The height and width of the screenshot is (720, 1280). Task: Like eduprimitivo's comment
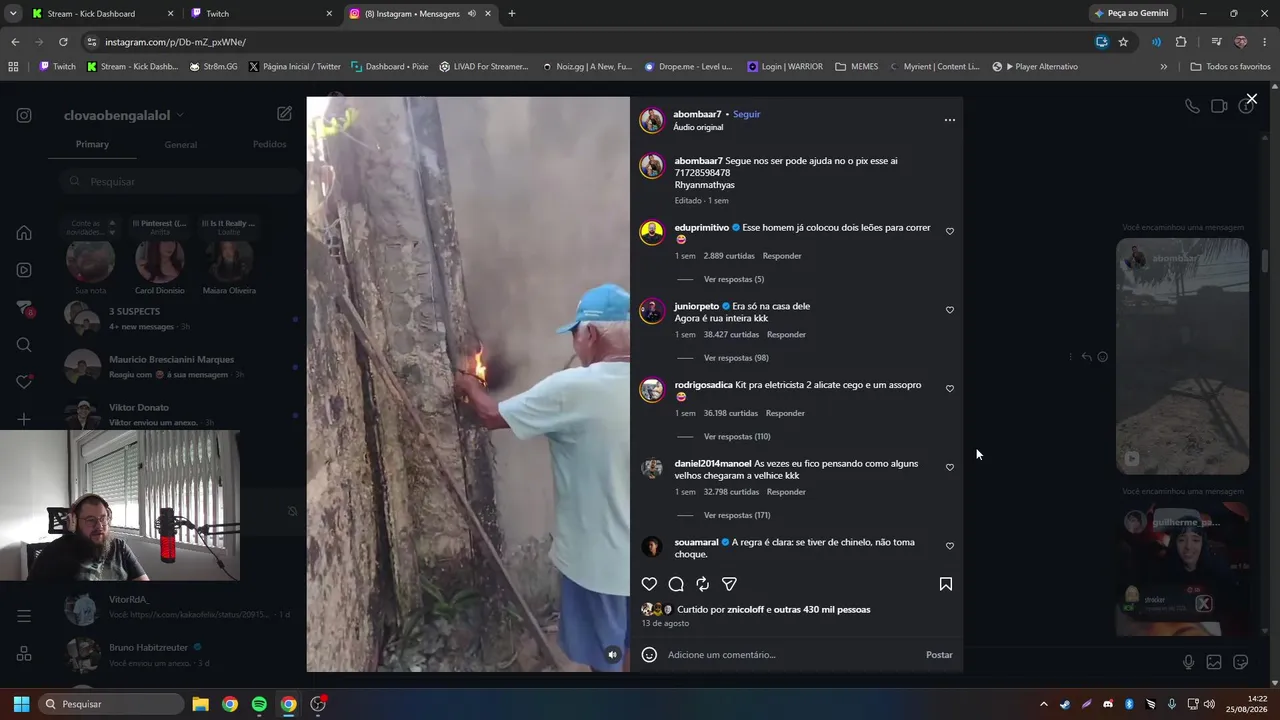pos(950,231)
